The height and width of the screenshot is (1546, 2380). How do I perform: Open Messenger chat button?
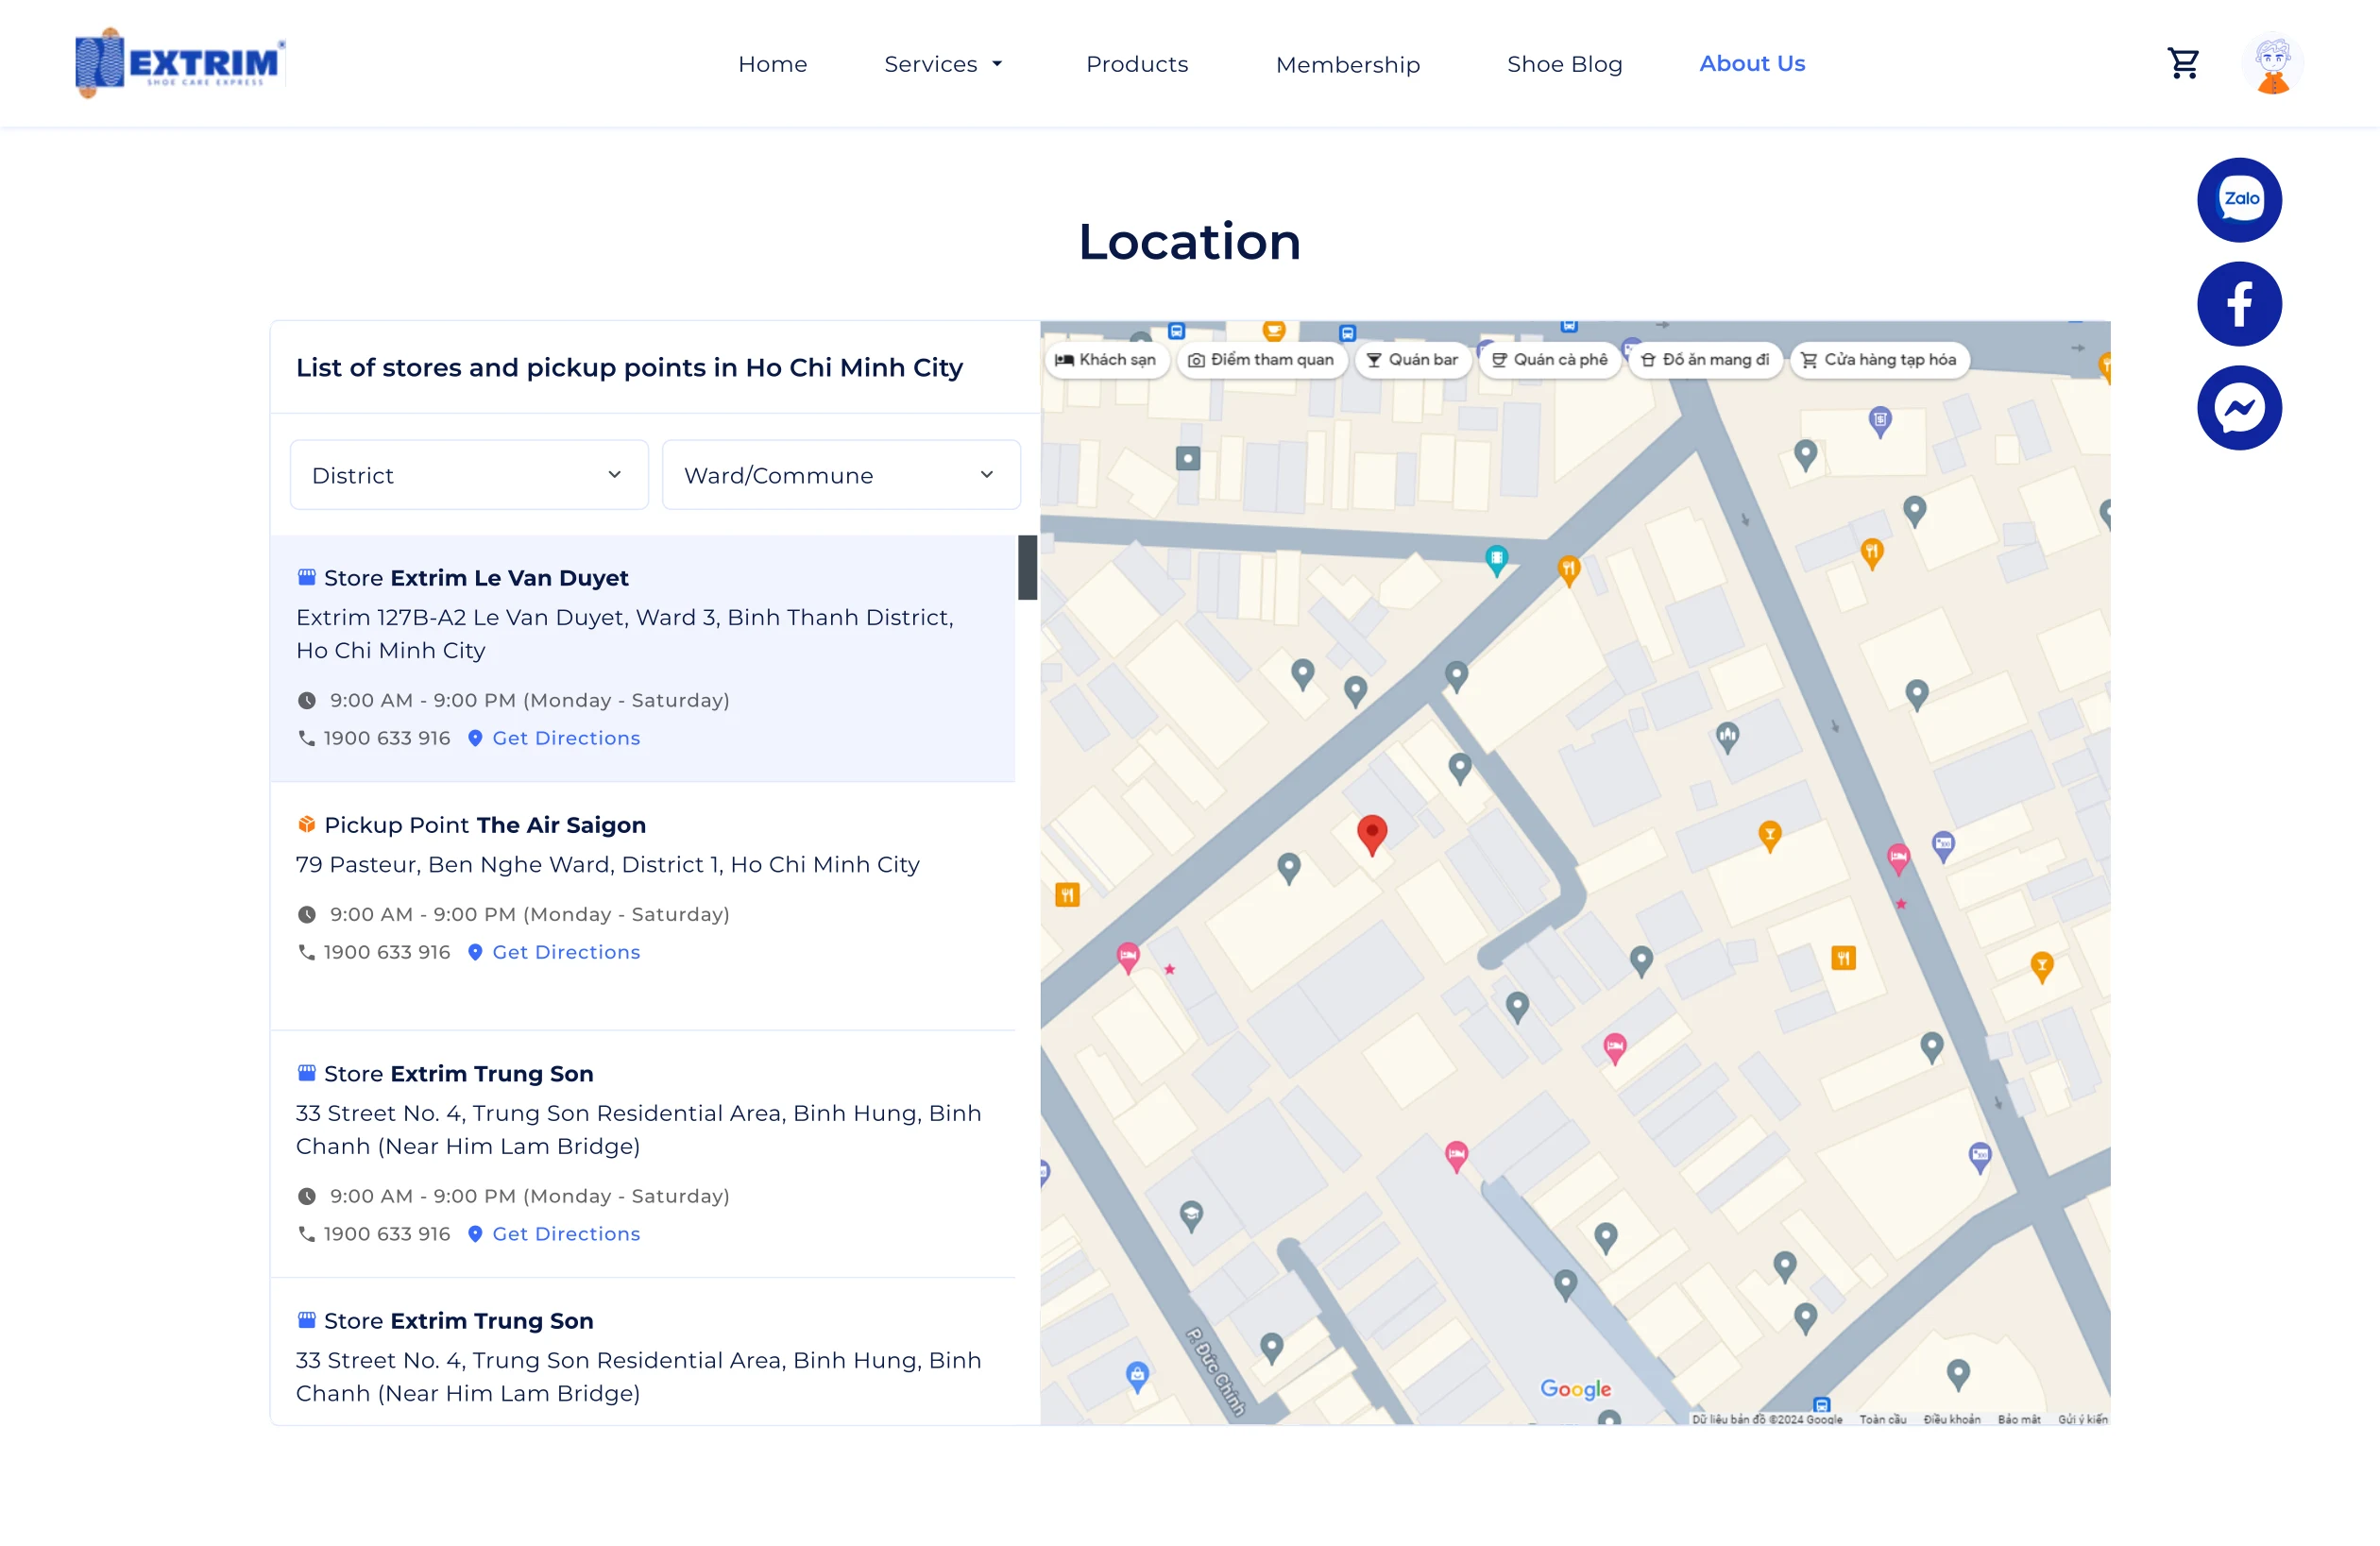pyautogui.click(x=2239, y=407)
